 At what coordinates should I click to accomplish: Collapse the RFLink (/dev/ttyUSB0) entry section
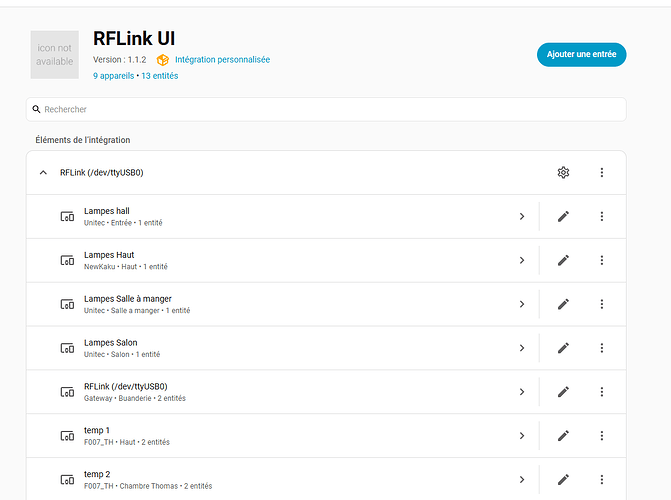click(43, 173)
